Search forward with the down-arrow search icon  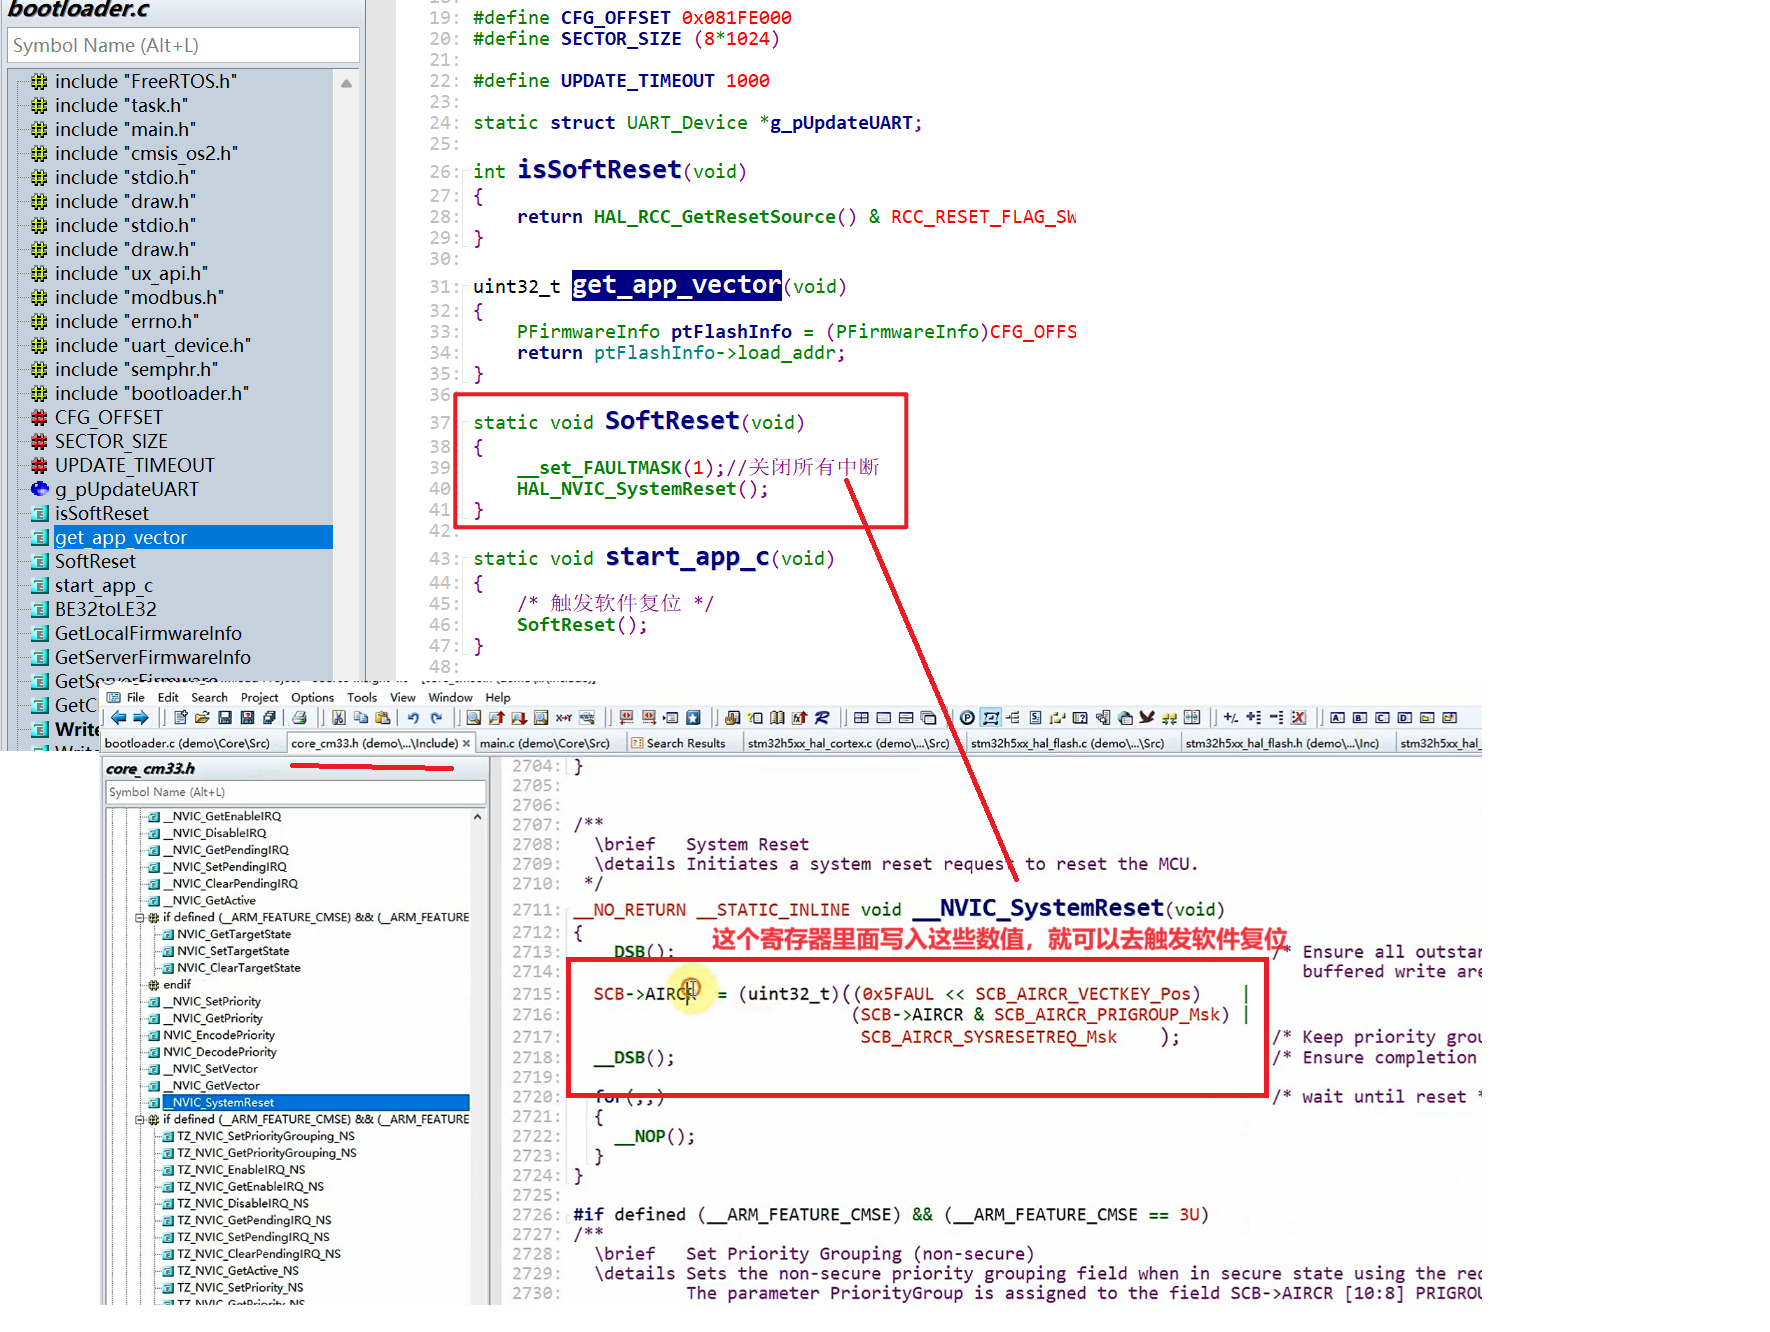(519, 717)
